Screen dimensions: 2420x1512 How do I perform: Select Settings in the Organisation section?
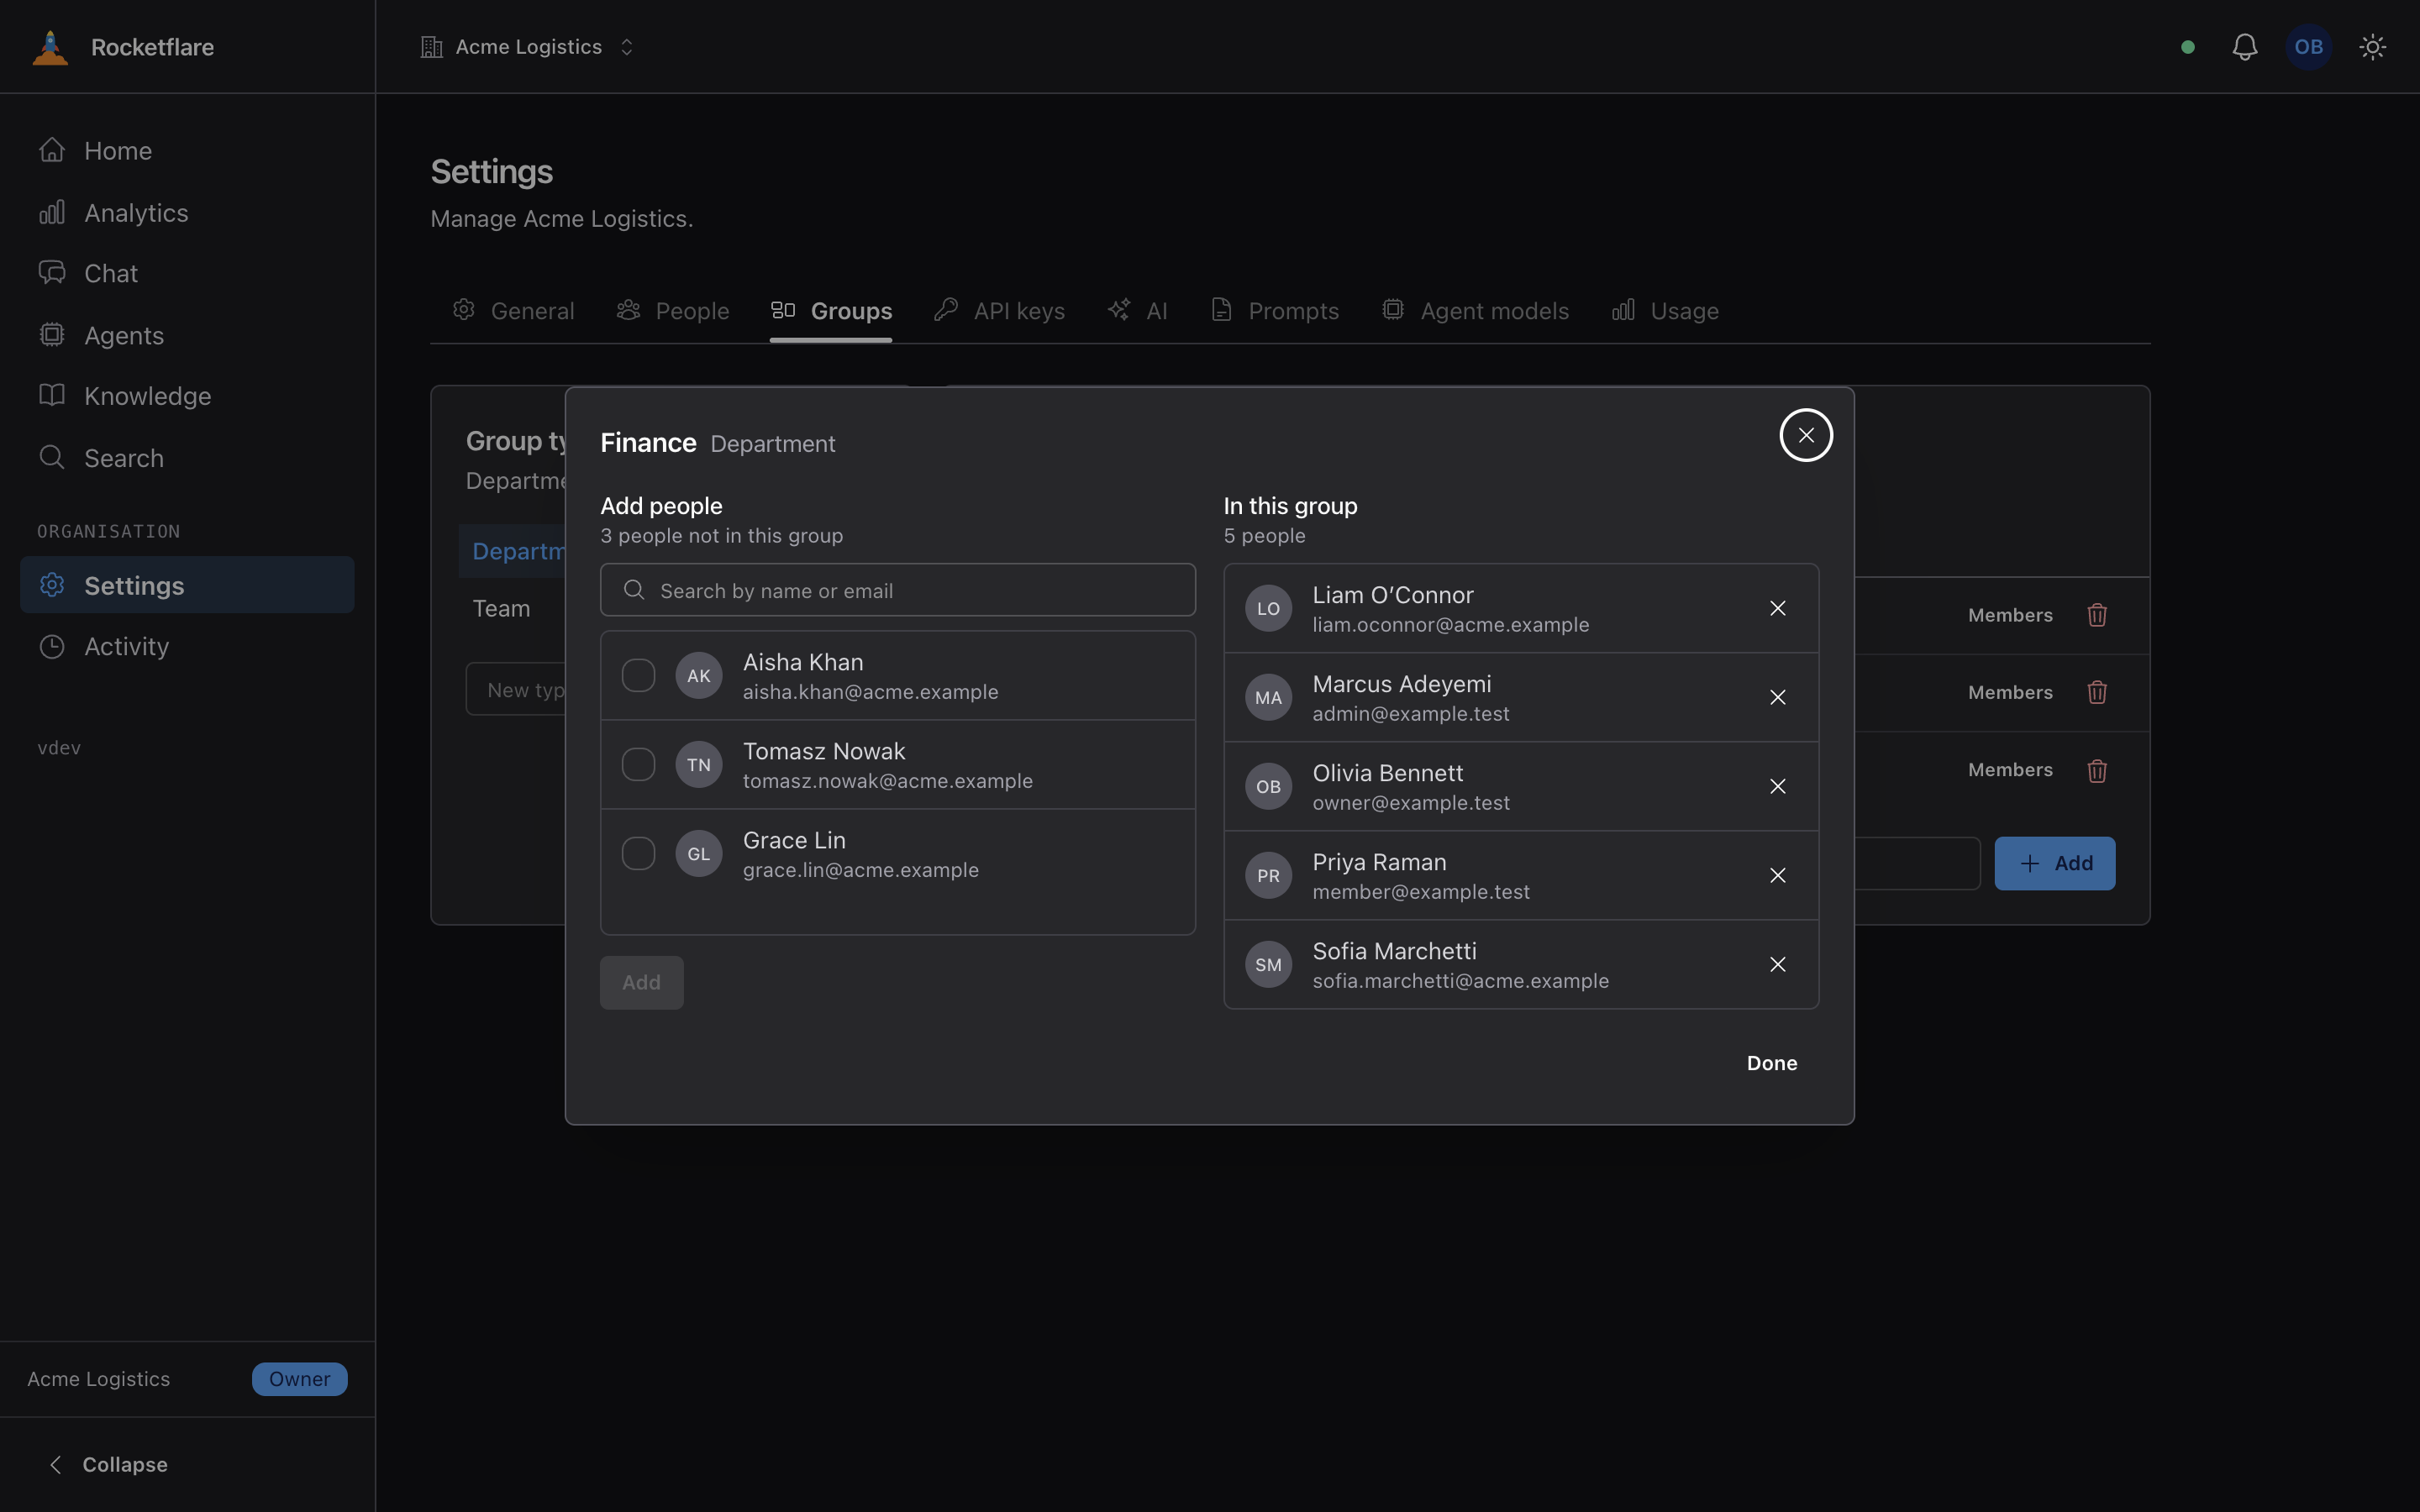click(x=187, y=585)
